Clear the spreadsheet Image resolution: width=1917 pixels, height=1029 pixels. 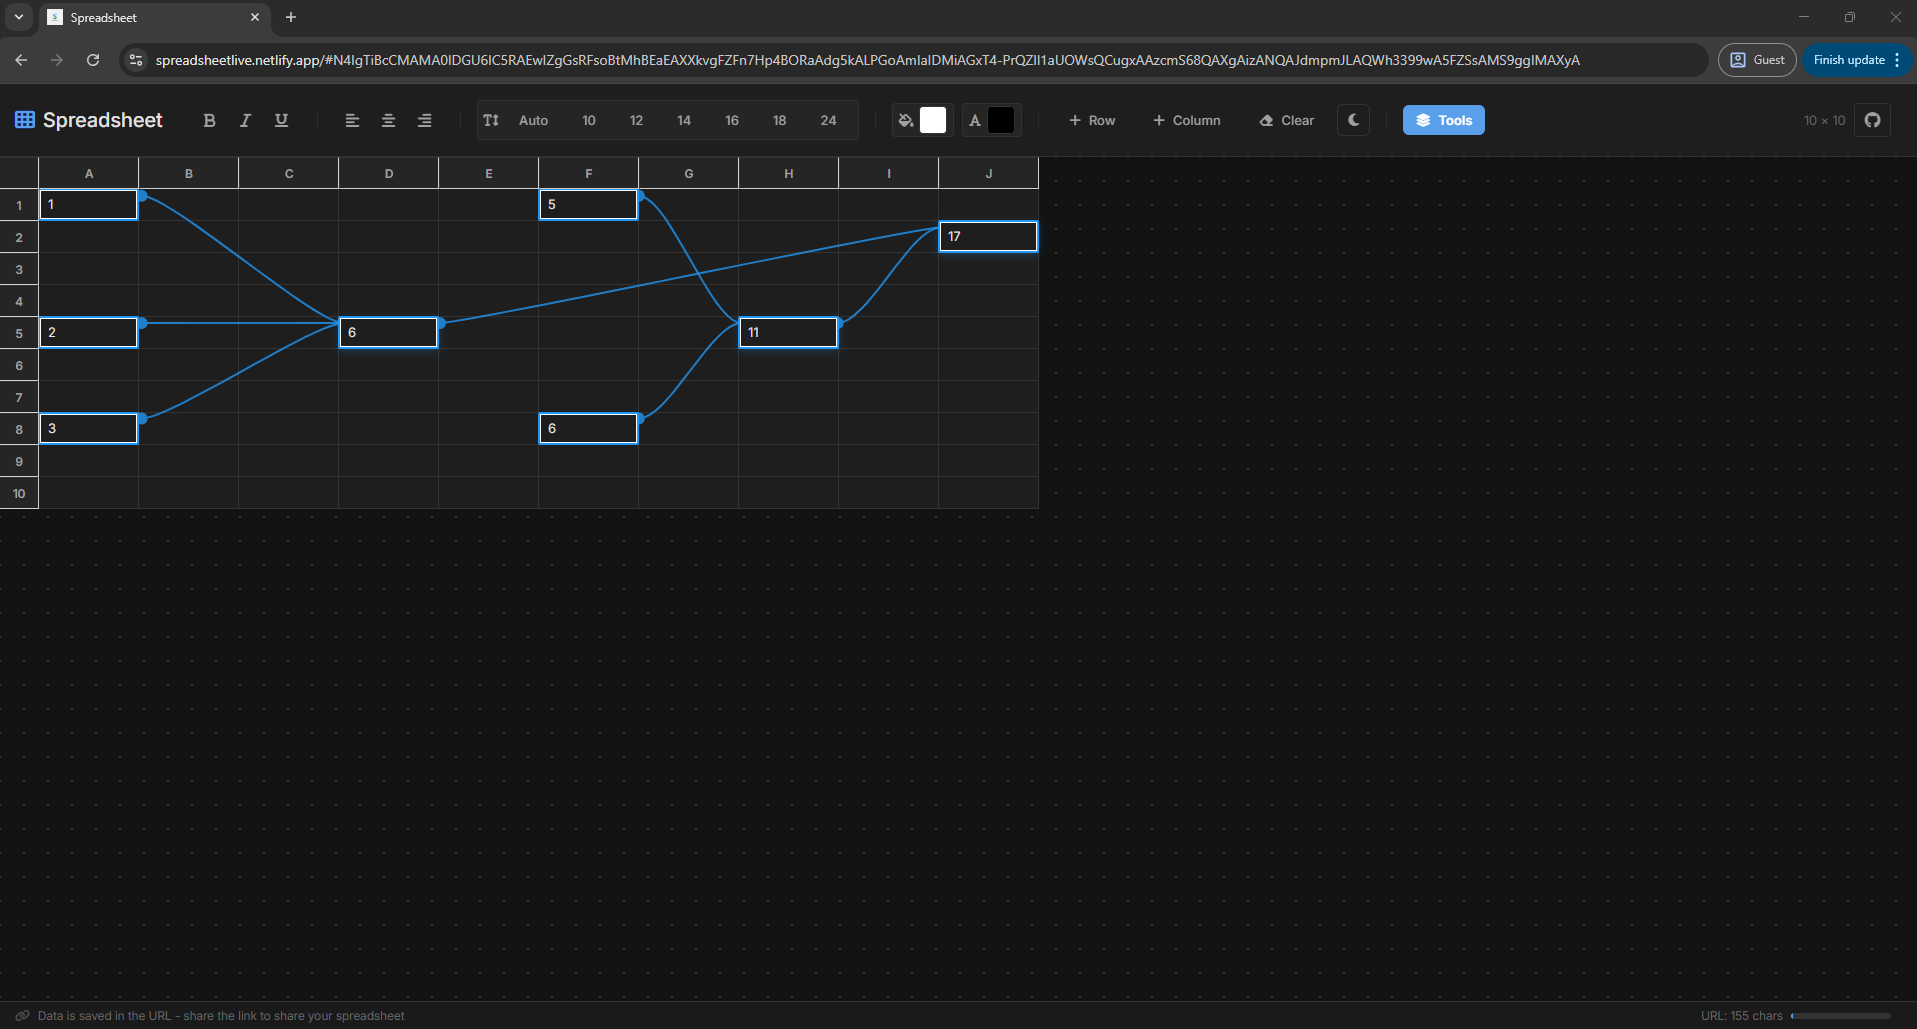(x=1287, y=120)
